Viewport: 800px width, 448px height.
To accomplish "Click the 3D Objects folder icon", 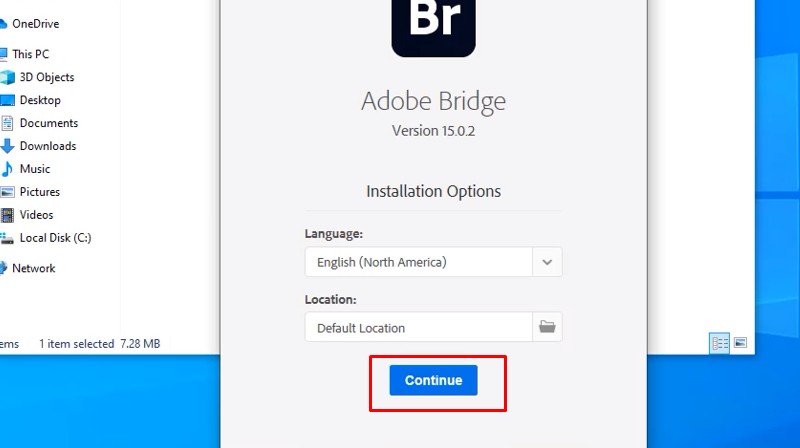I will tap(8, 77).
